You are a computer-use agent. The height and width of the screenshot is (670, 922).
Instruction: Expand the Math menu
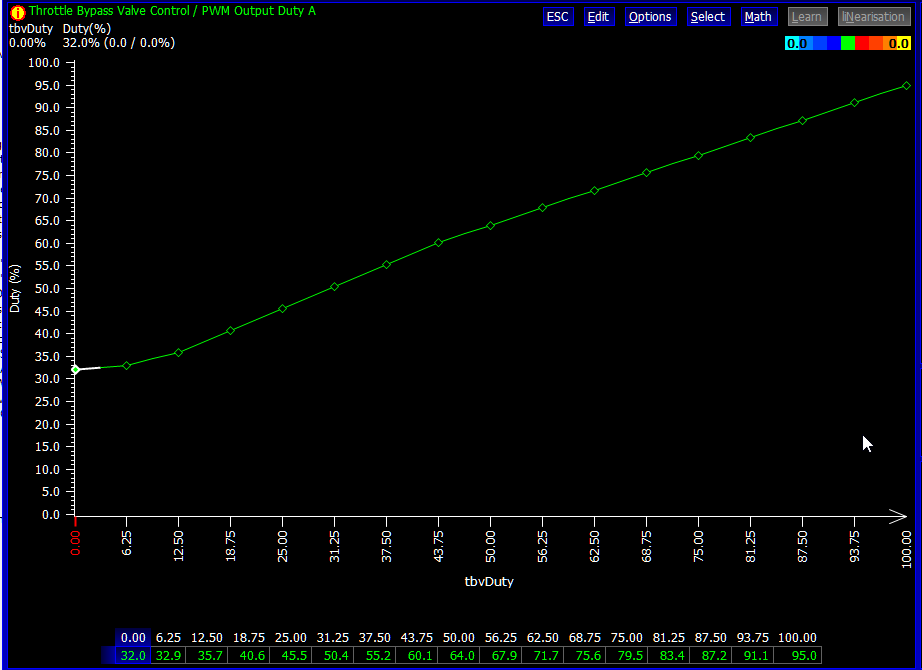pos(758,17)
